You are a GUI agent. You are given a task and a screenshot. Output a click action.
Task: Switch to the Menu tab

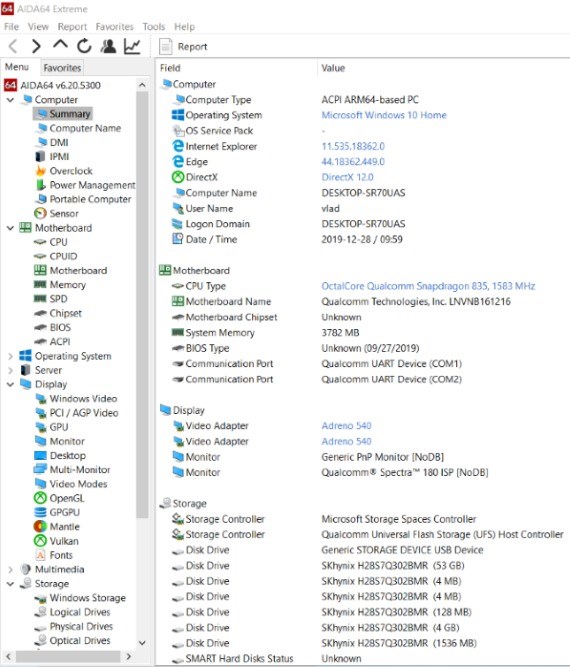pos(17,67)
